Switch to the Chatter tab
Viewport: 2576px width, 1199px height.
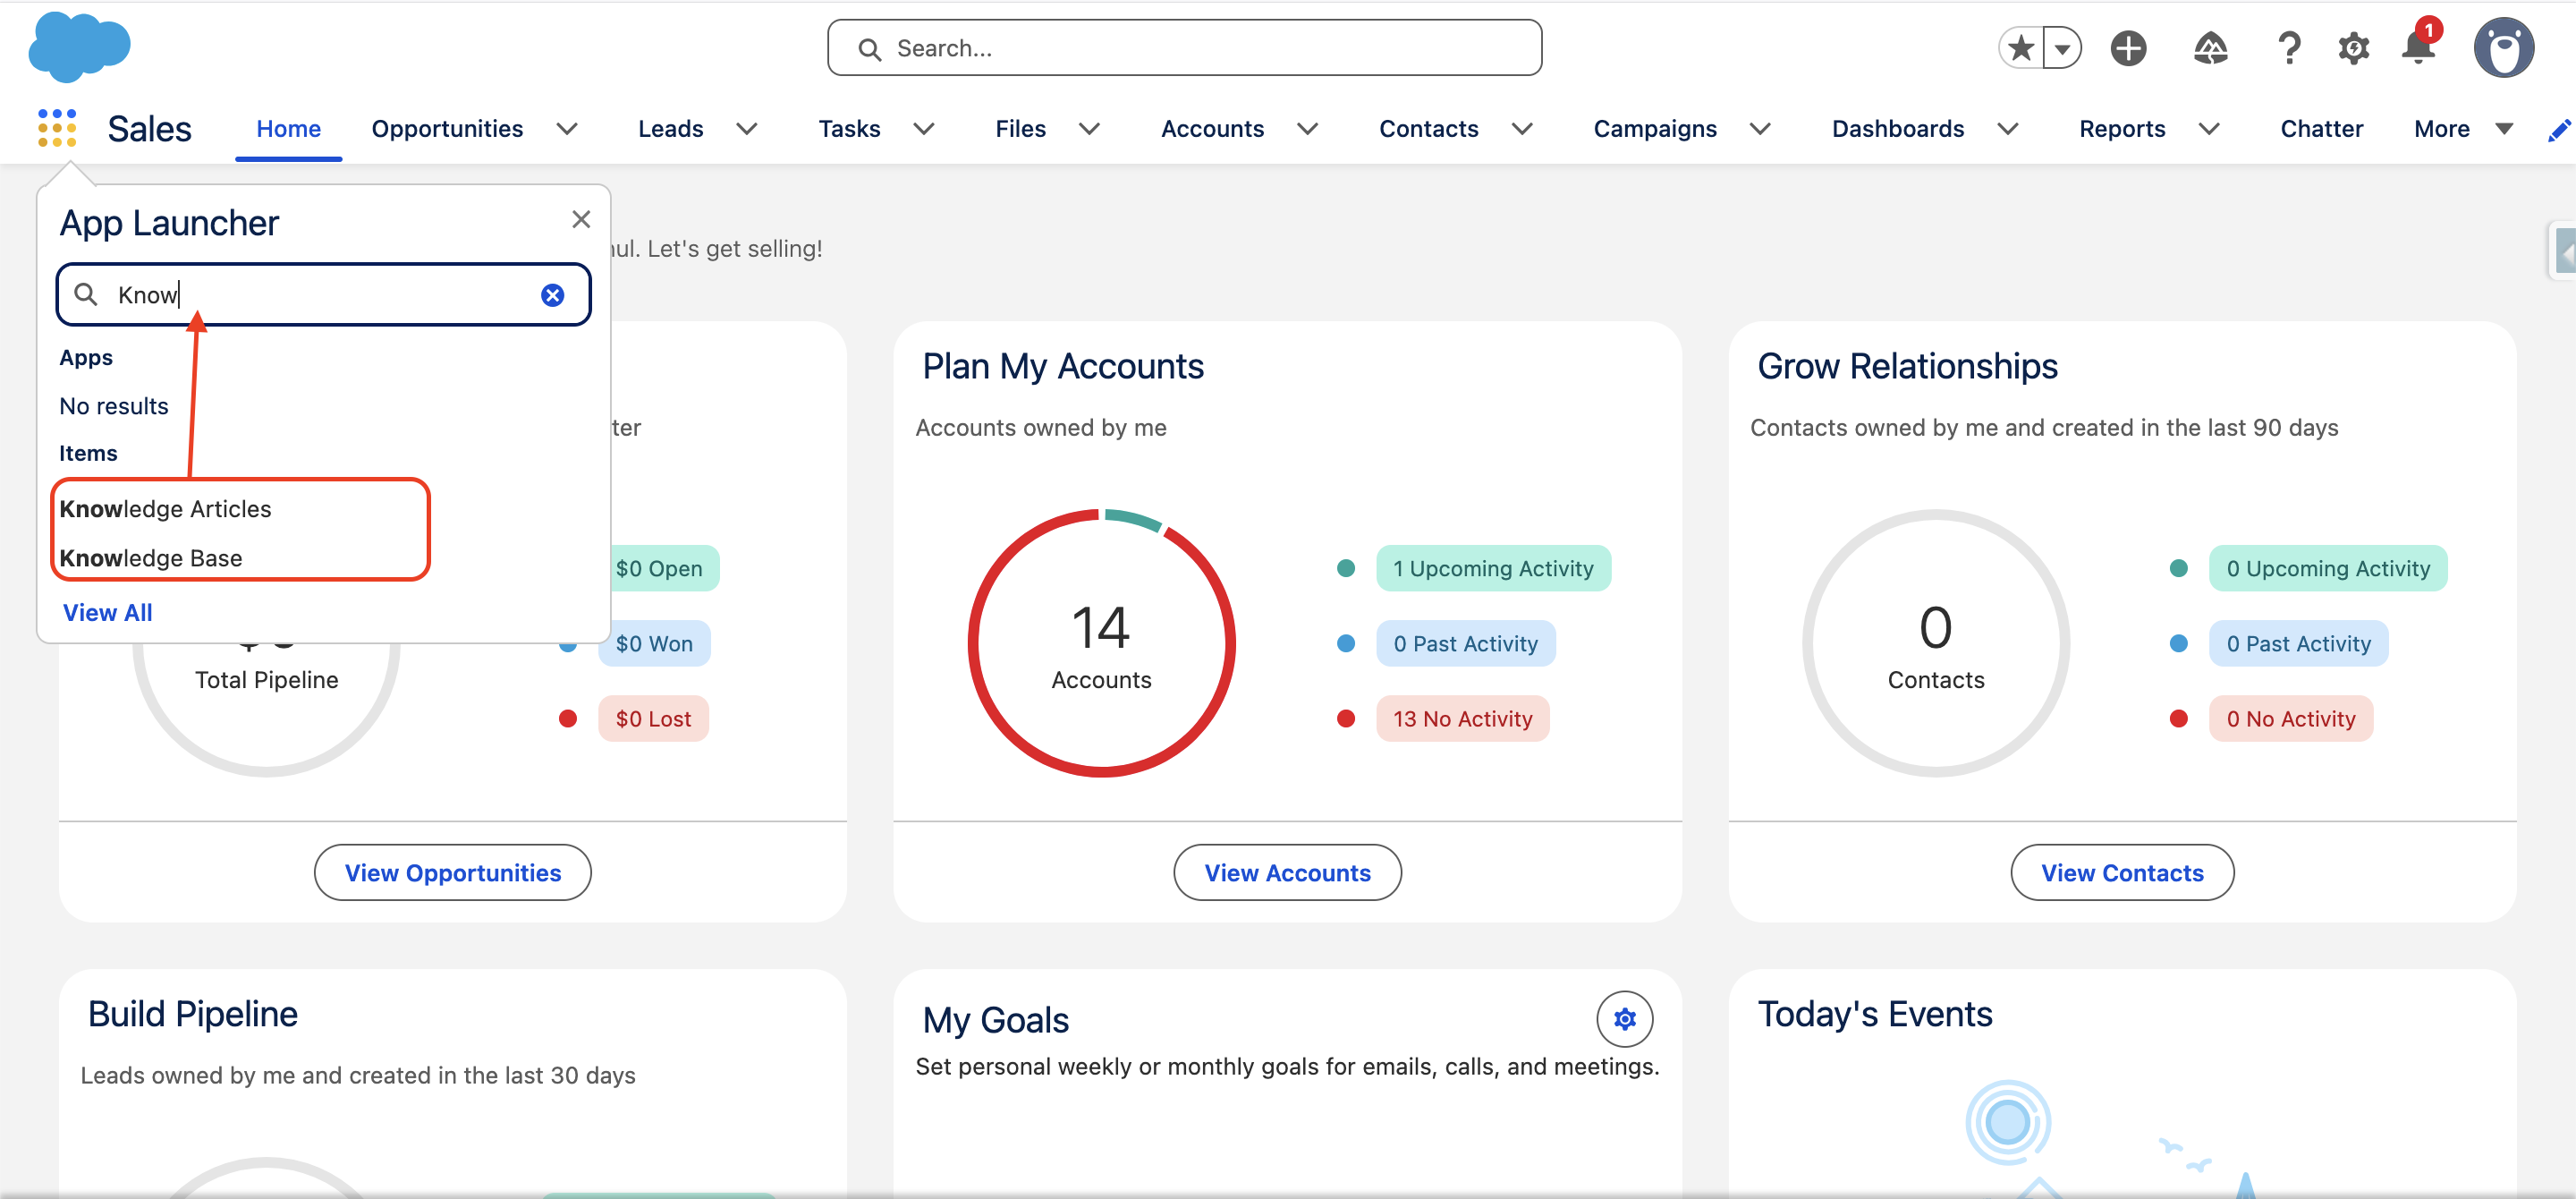2320,129
